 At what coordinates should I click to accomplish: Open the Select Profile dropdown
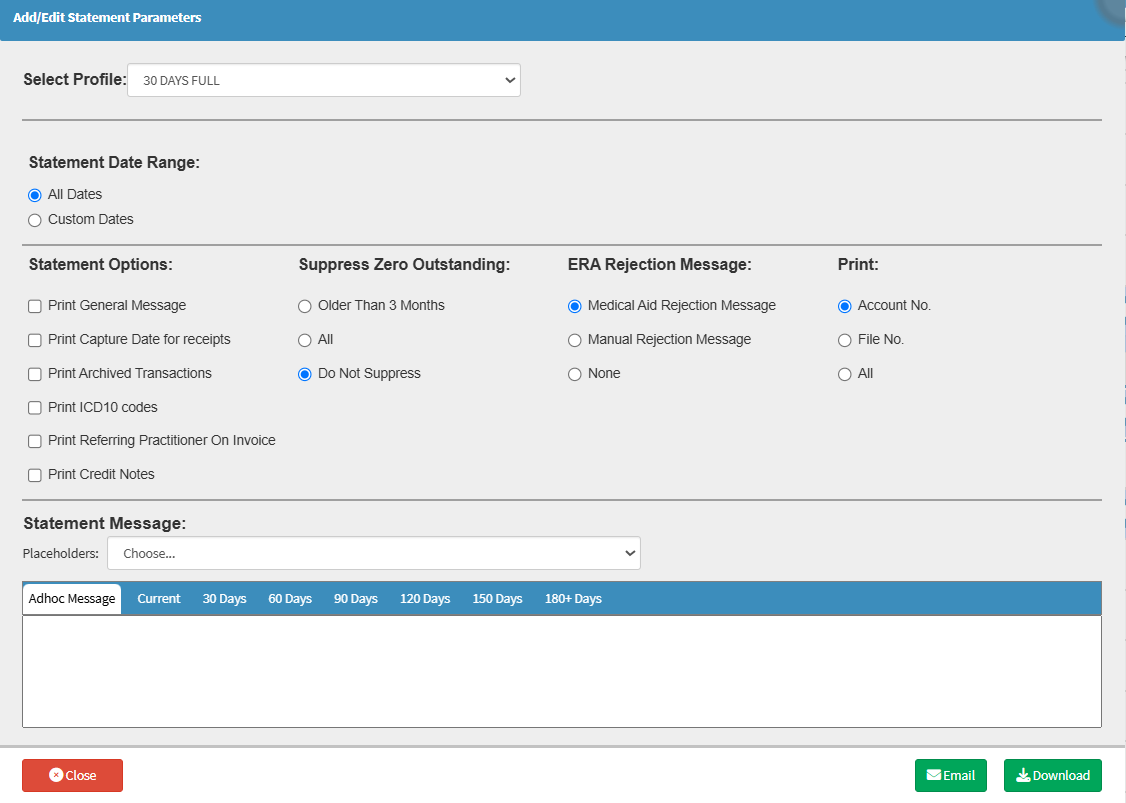pos(324,81)
